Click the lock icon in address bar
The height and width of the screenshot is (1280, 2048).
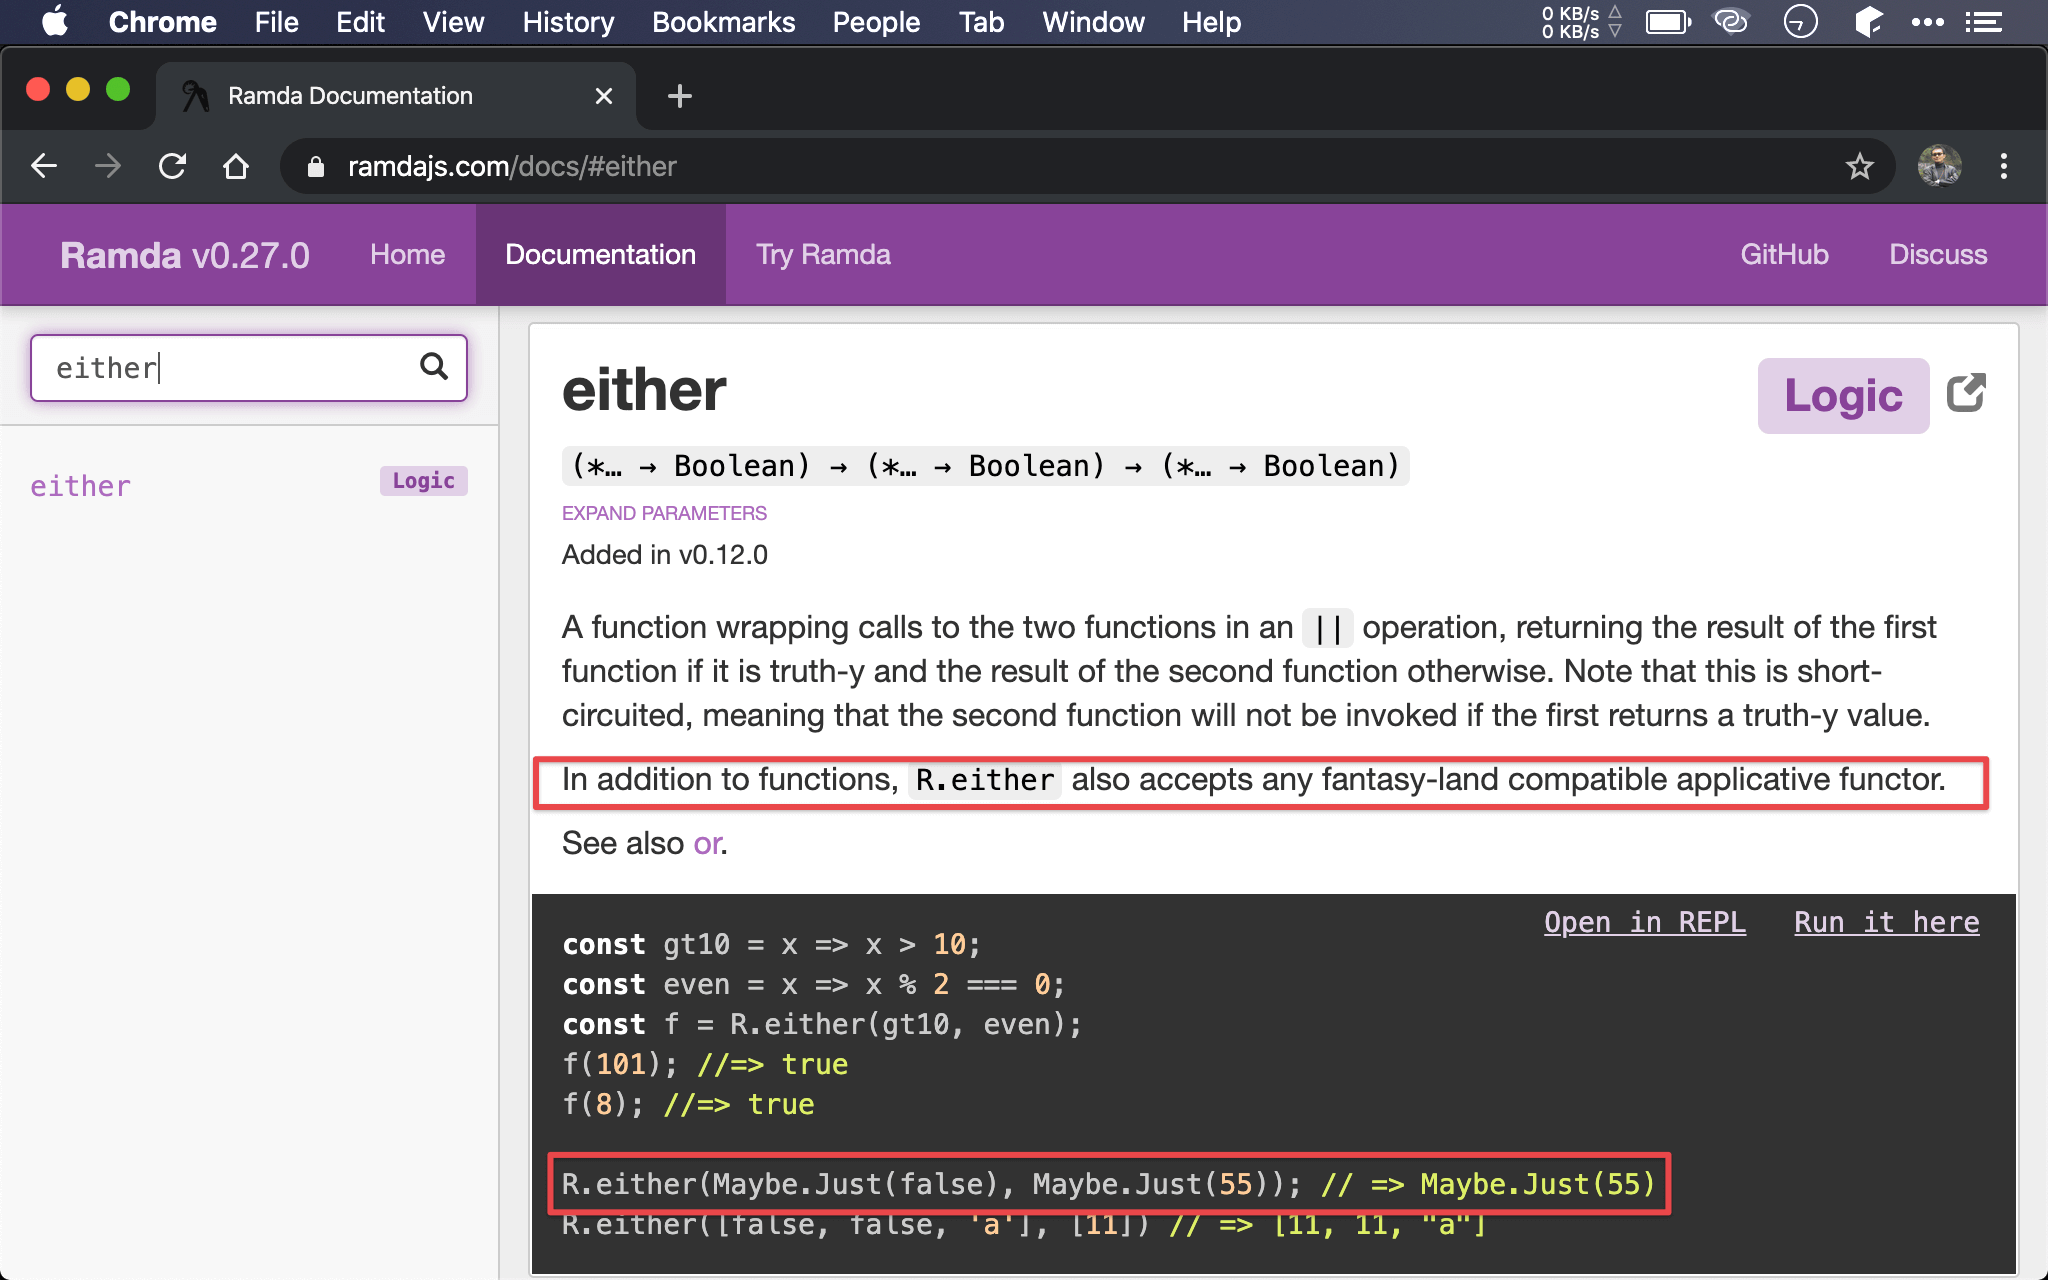pyautogui.click(x=316, y=167)
